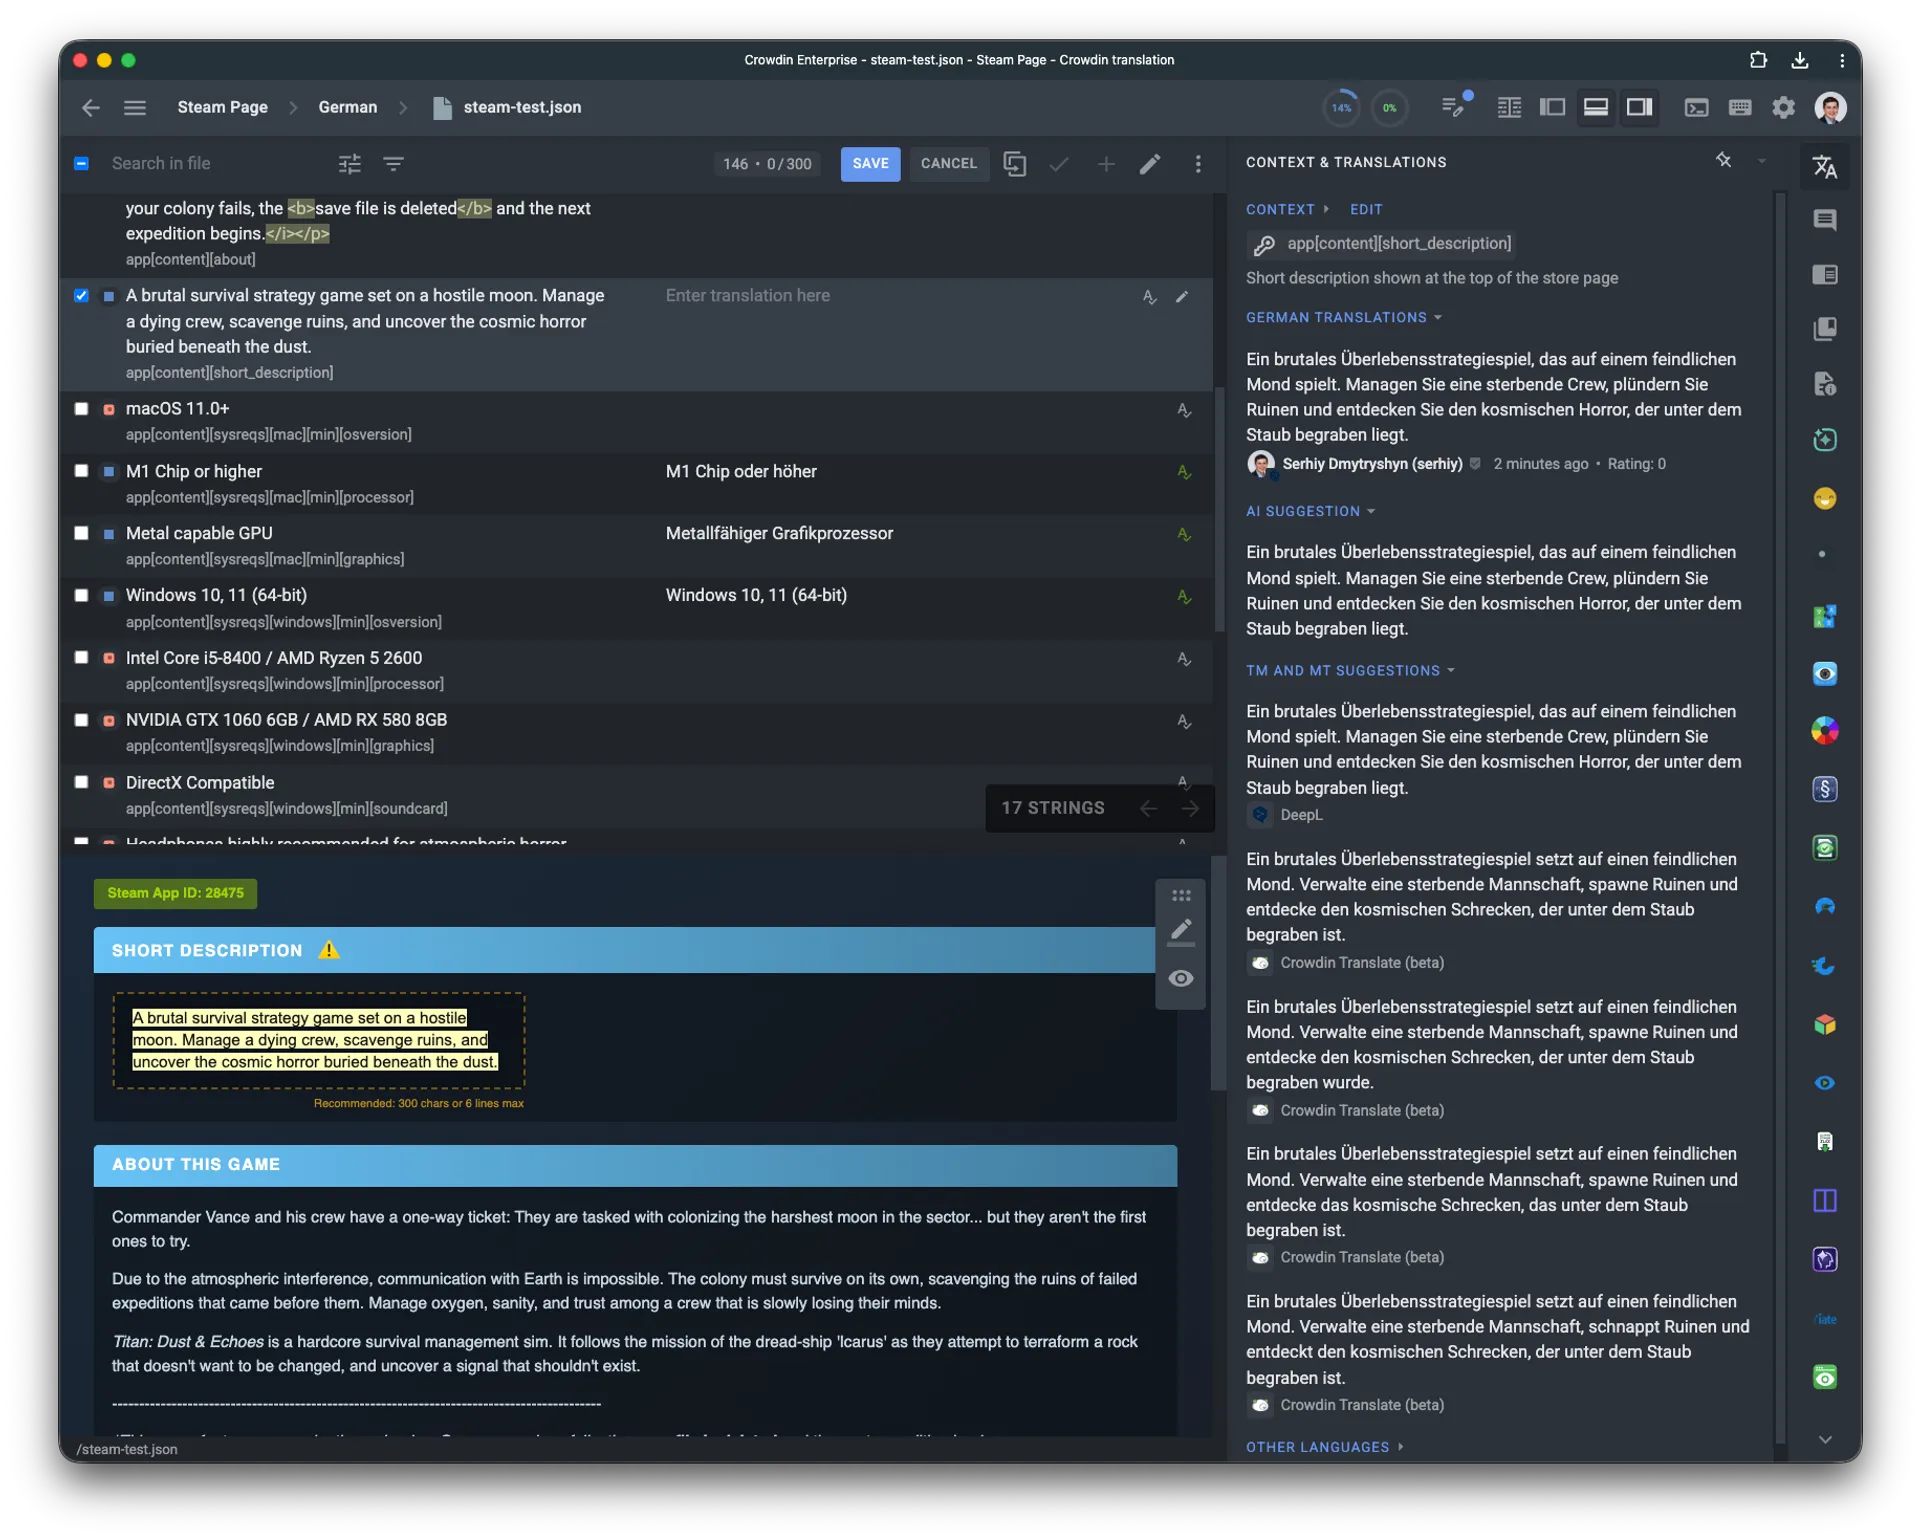The height and width of the screenshot is (1540, 1920).
Task: Open the comments panel in the right sidebar
Action: (x=1825, y=220)
